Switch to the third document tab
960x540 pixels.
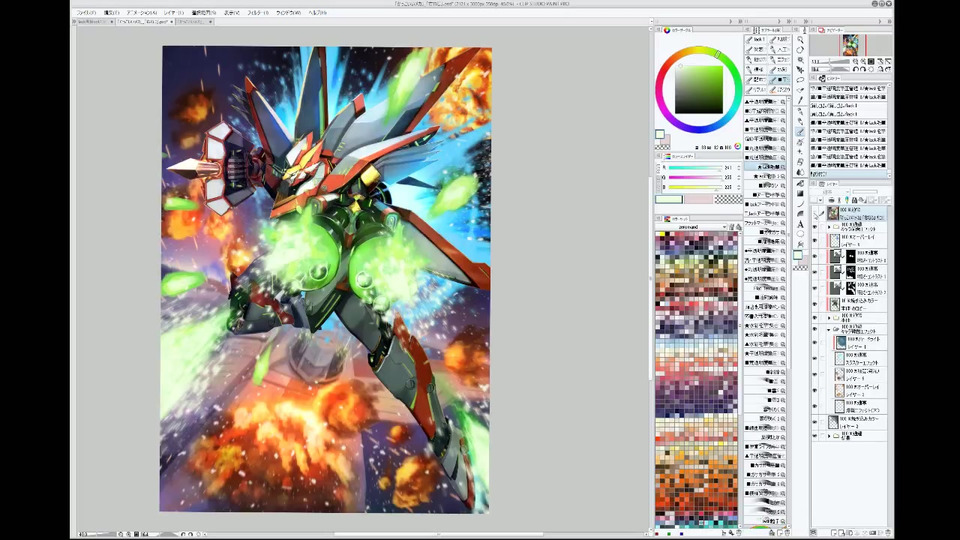(196, 21)
